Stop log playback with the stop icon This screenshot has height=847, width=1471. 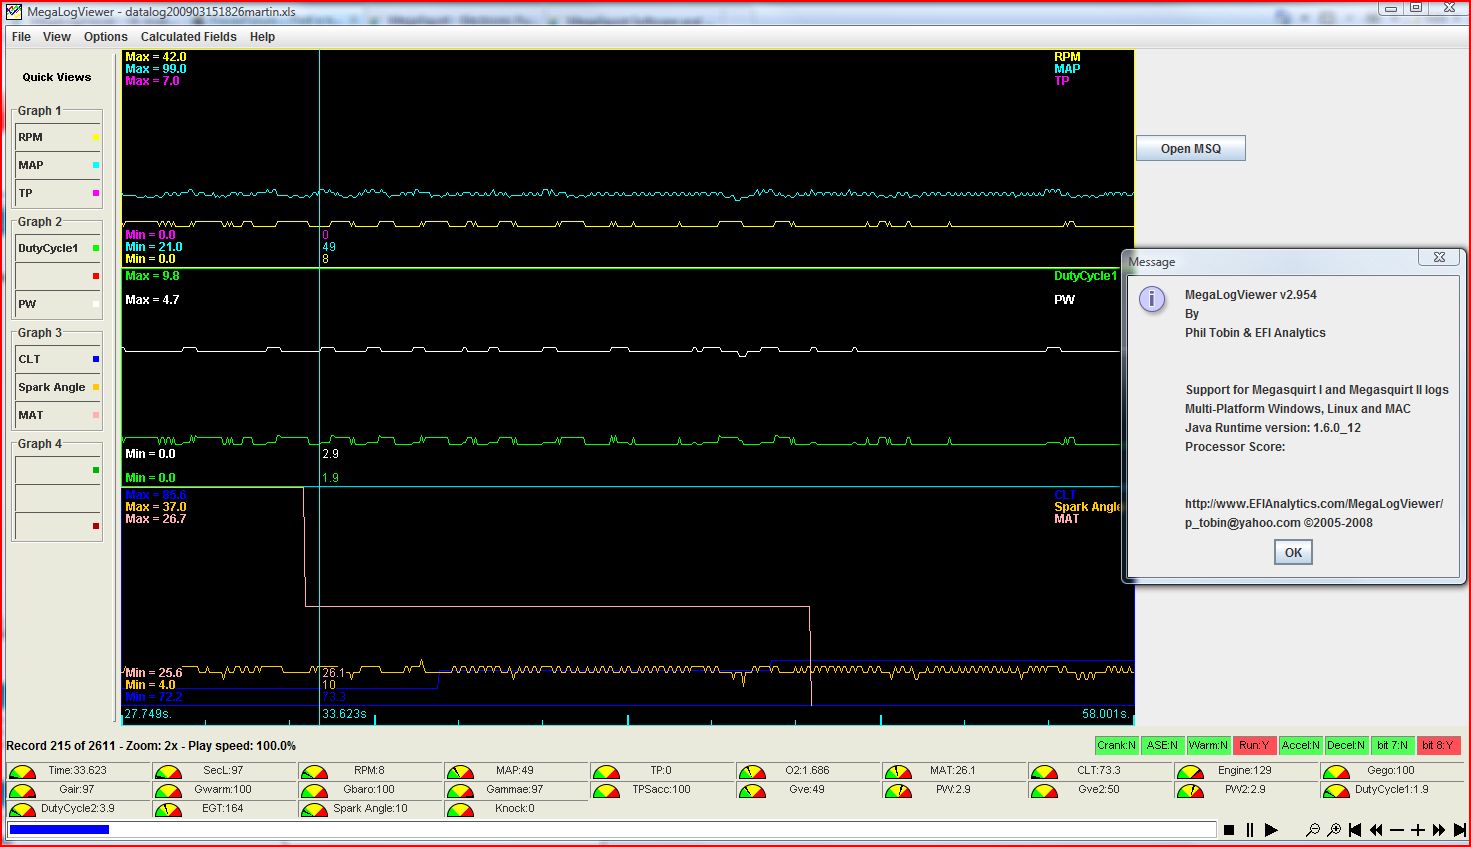point(1229,830)
